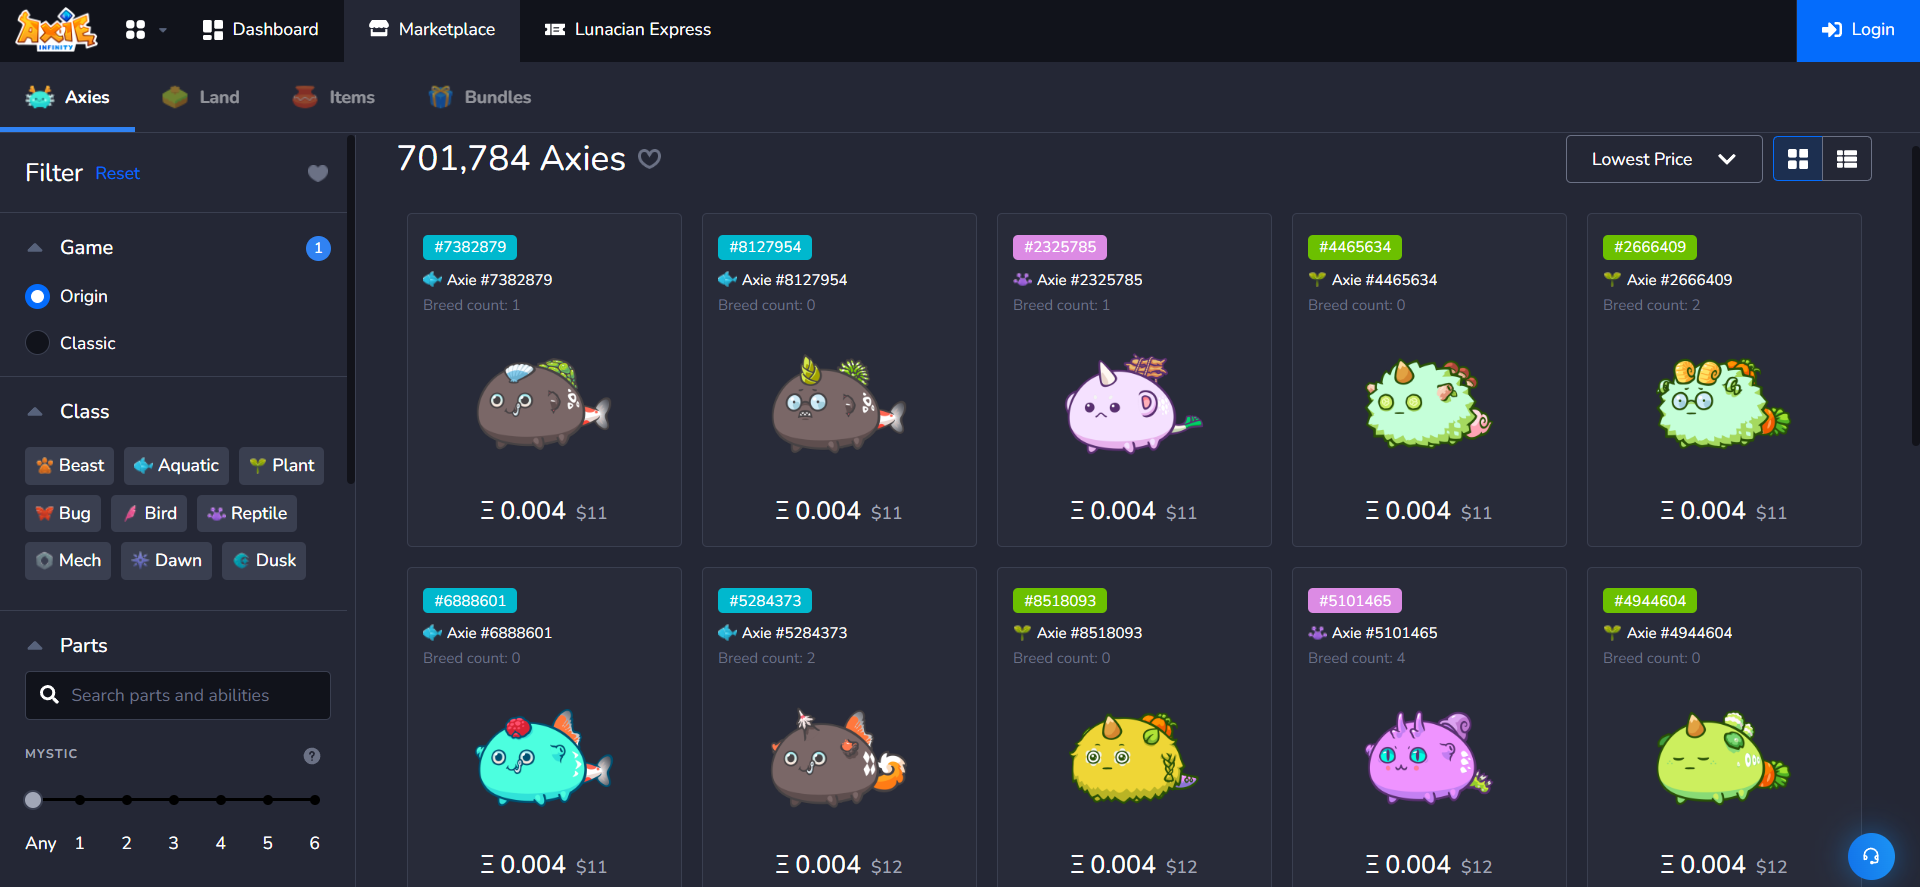The image size is (1920, 887).
Task: Collapse the Parts filter section
Action: click(x=35, y=645)
